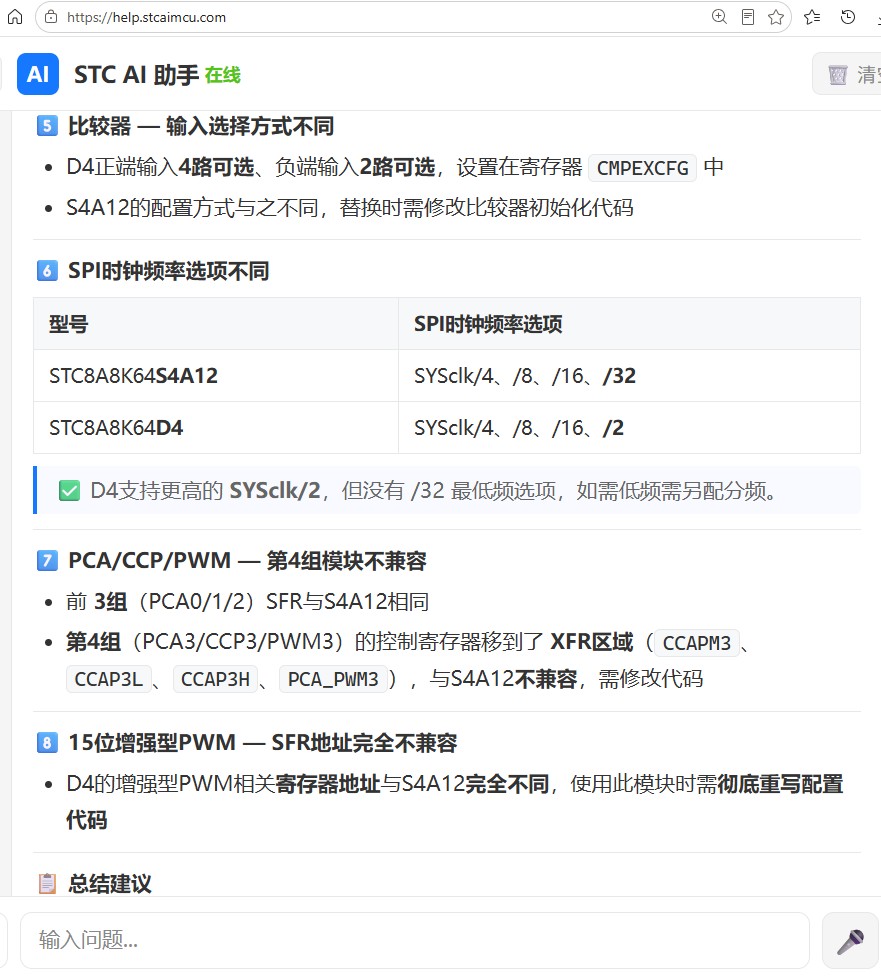Click heading 15位增强型PWM — SFR地址完全不兼容
The height and width of the screenshot is (976, 881).
pos(263,743)
